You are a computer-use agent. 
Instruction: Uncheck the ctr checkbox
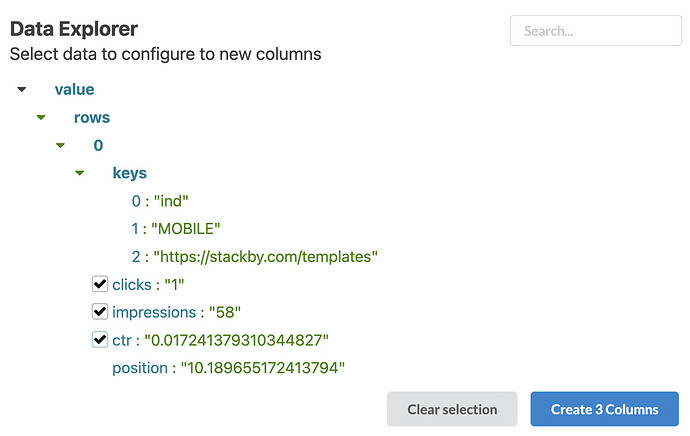pyautogui.click(x=100, y=340)
